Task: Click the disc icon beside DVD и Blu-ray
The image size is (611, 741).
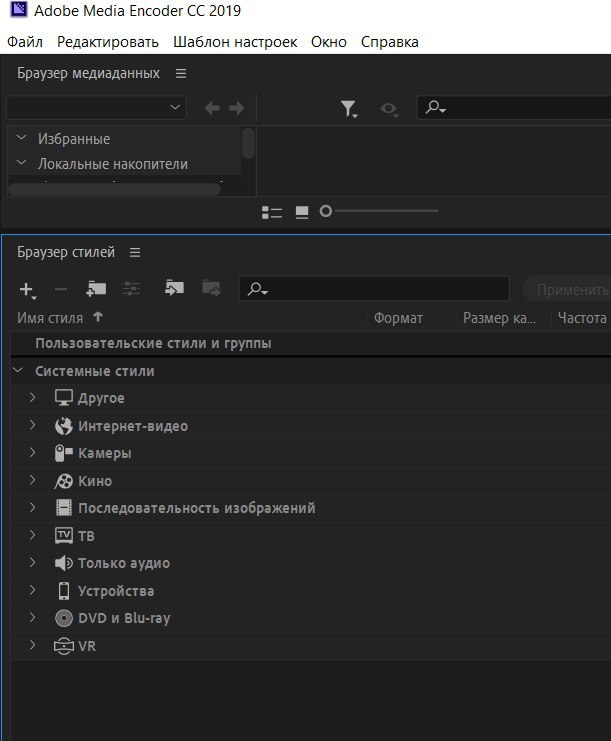Action: (x=64, y=618)
